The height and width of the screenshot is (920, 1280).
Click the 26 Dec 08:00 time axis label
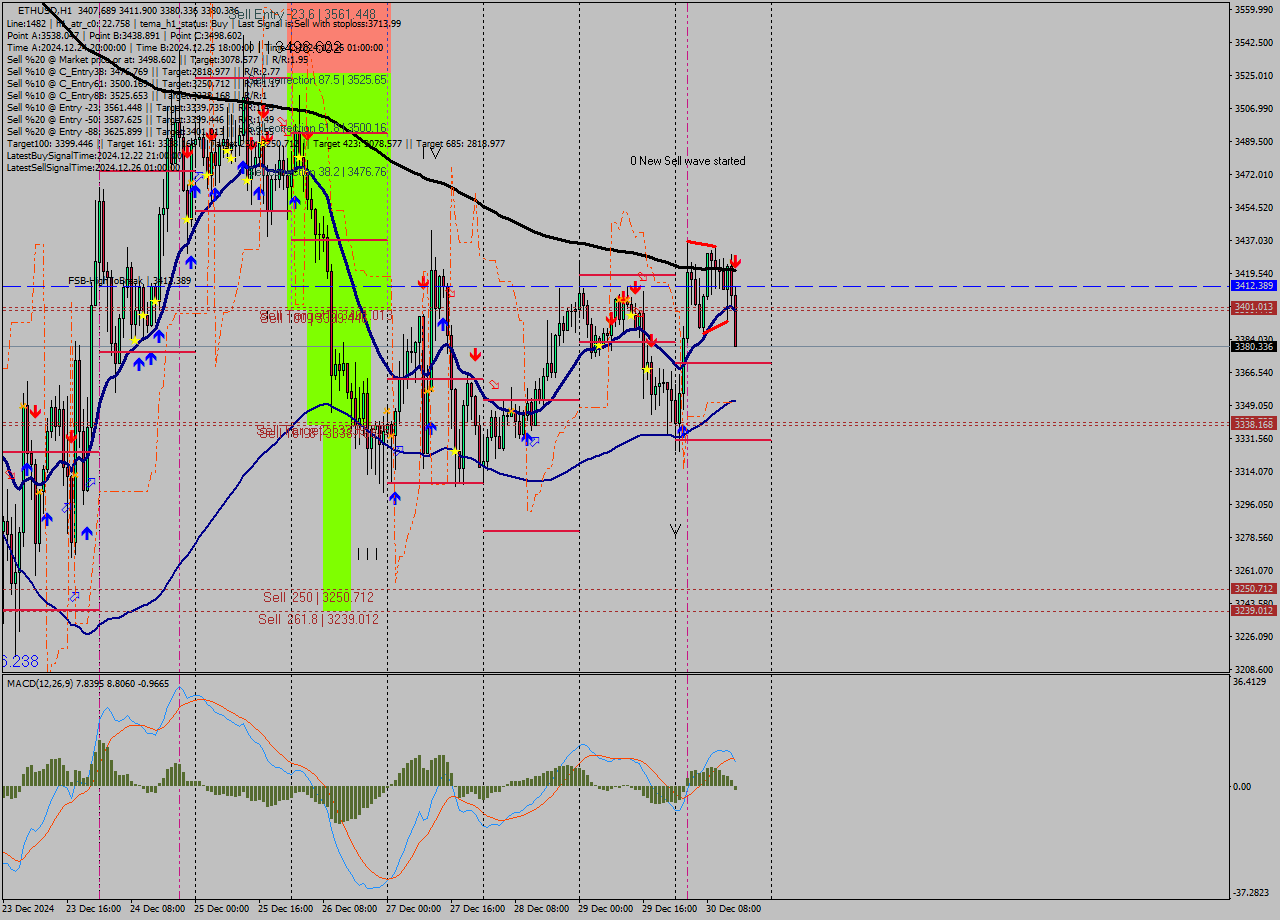349,909
